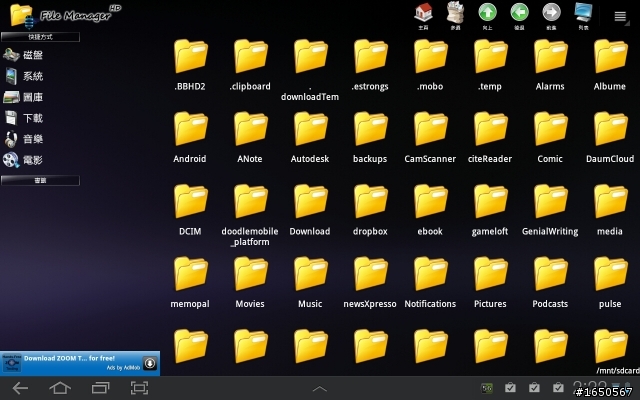Open the 磁盤 disk shortcut
The width and height of the screenshot is (640, 400).
[x=23, y=55]
